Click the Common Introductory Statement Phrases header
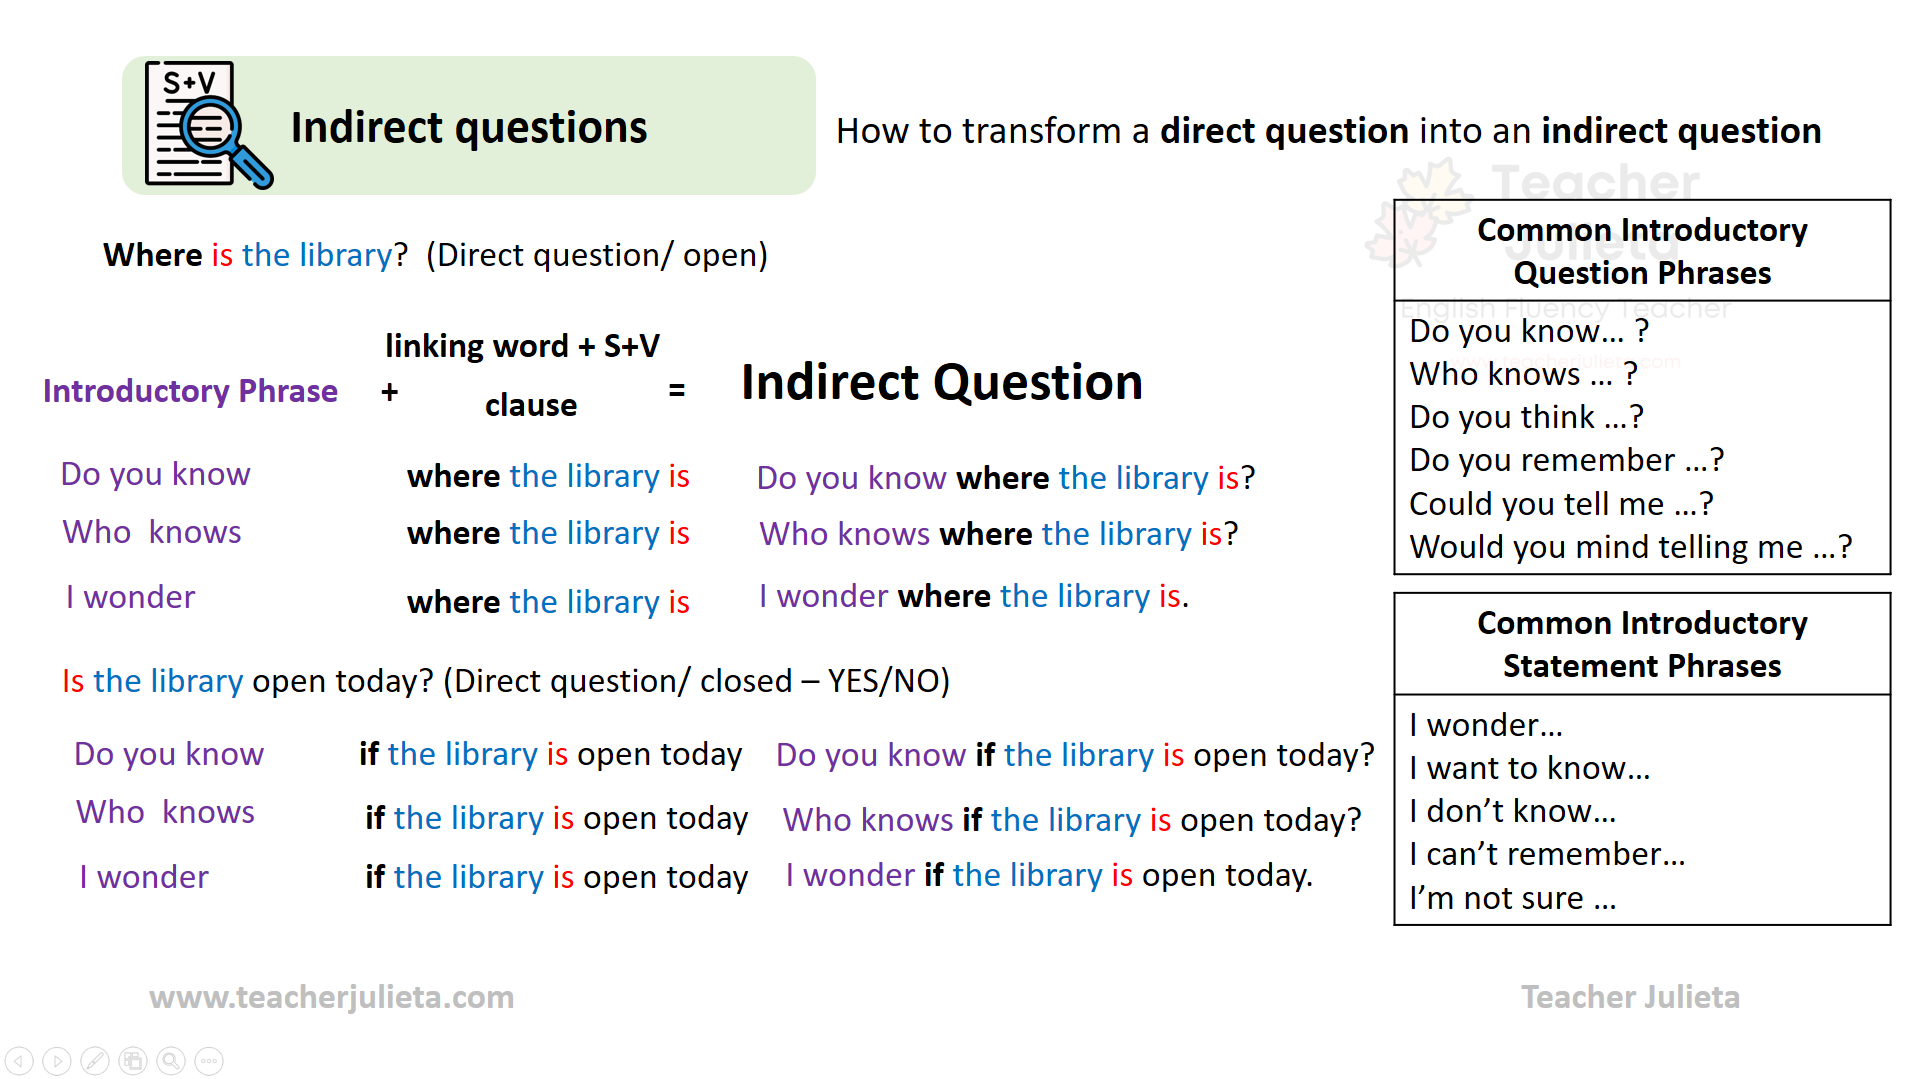The image size is (1919, 1079). (x=1641, y=644)
